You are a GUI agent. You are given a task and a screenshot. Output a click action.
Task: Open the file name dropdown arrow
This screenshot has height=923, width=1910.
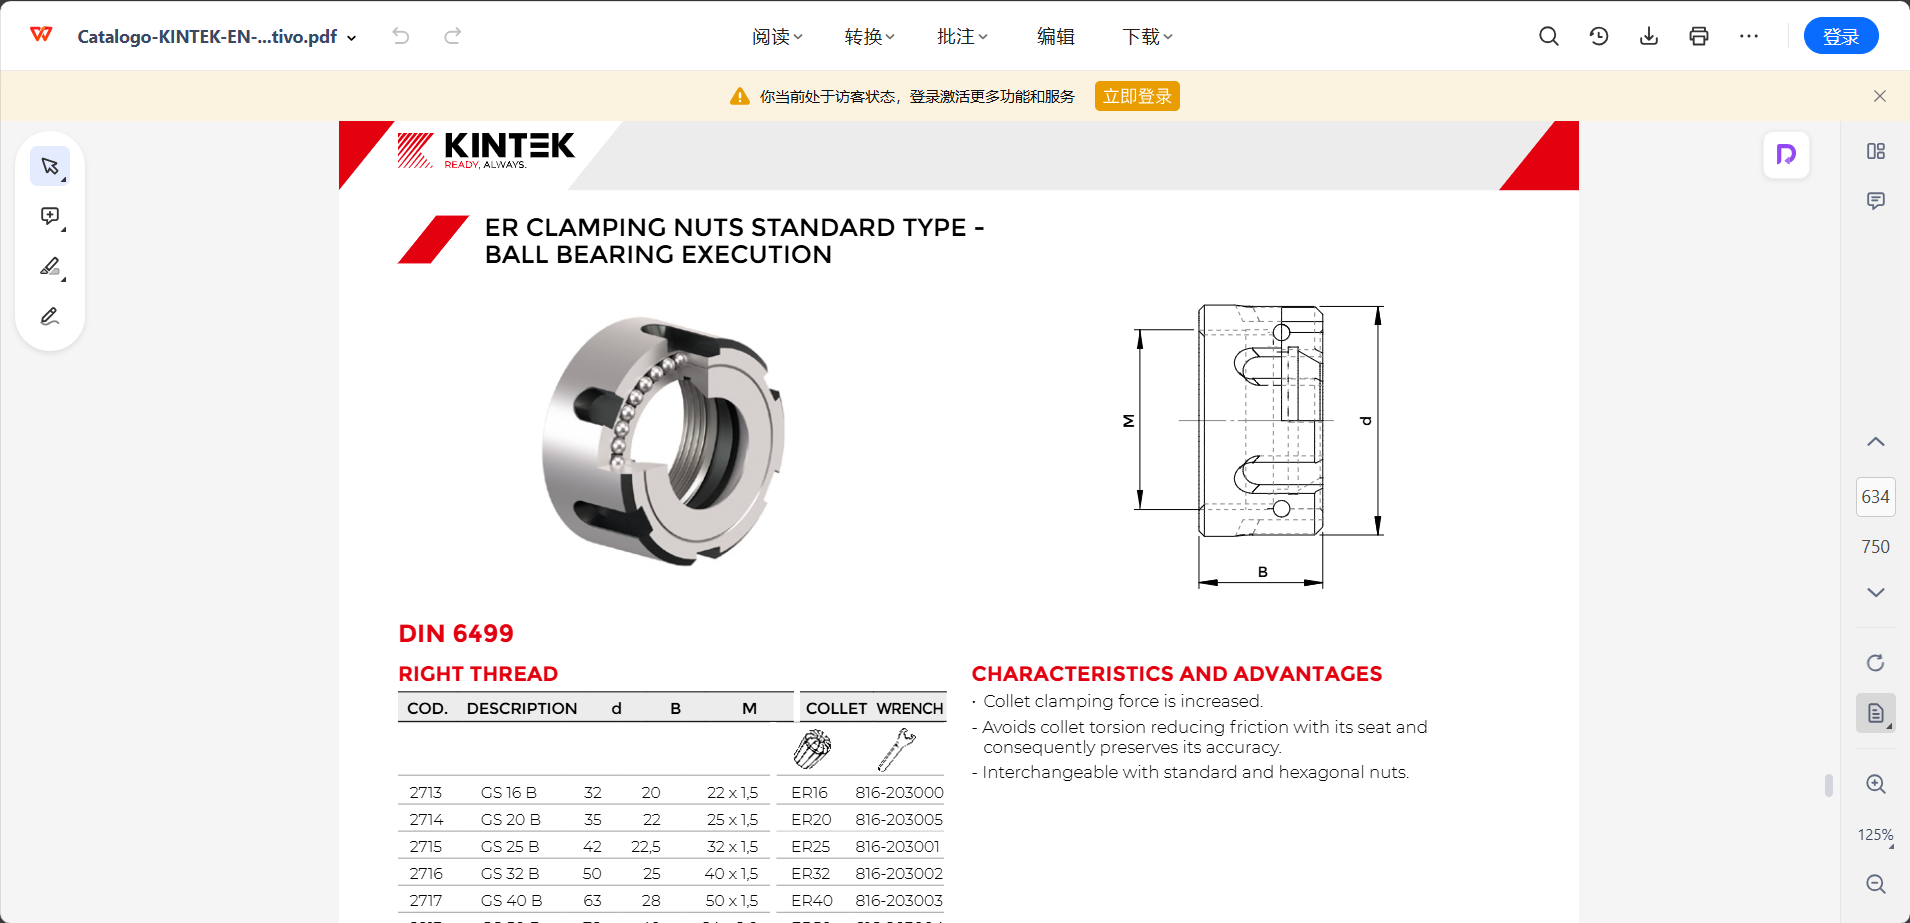[352, 38]
